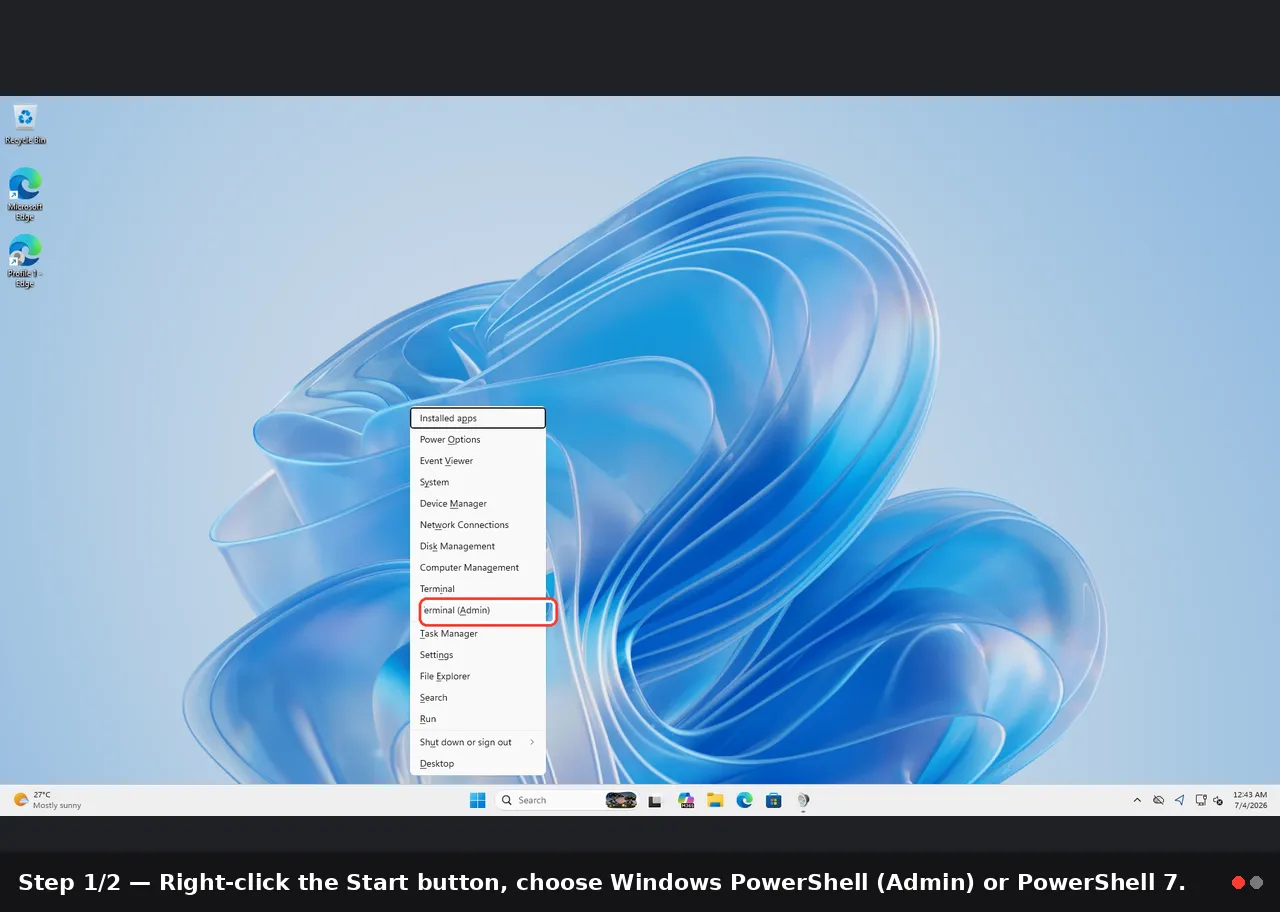Open Task View icon on taskbar
The image size is (1280, 912).
655,800
